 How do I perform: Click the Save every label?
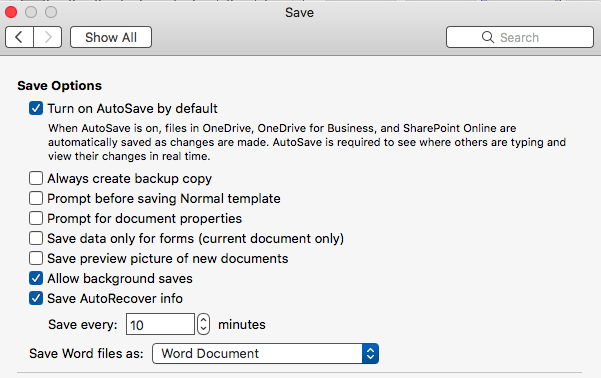[82, 325]
